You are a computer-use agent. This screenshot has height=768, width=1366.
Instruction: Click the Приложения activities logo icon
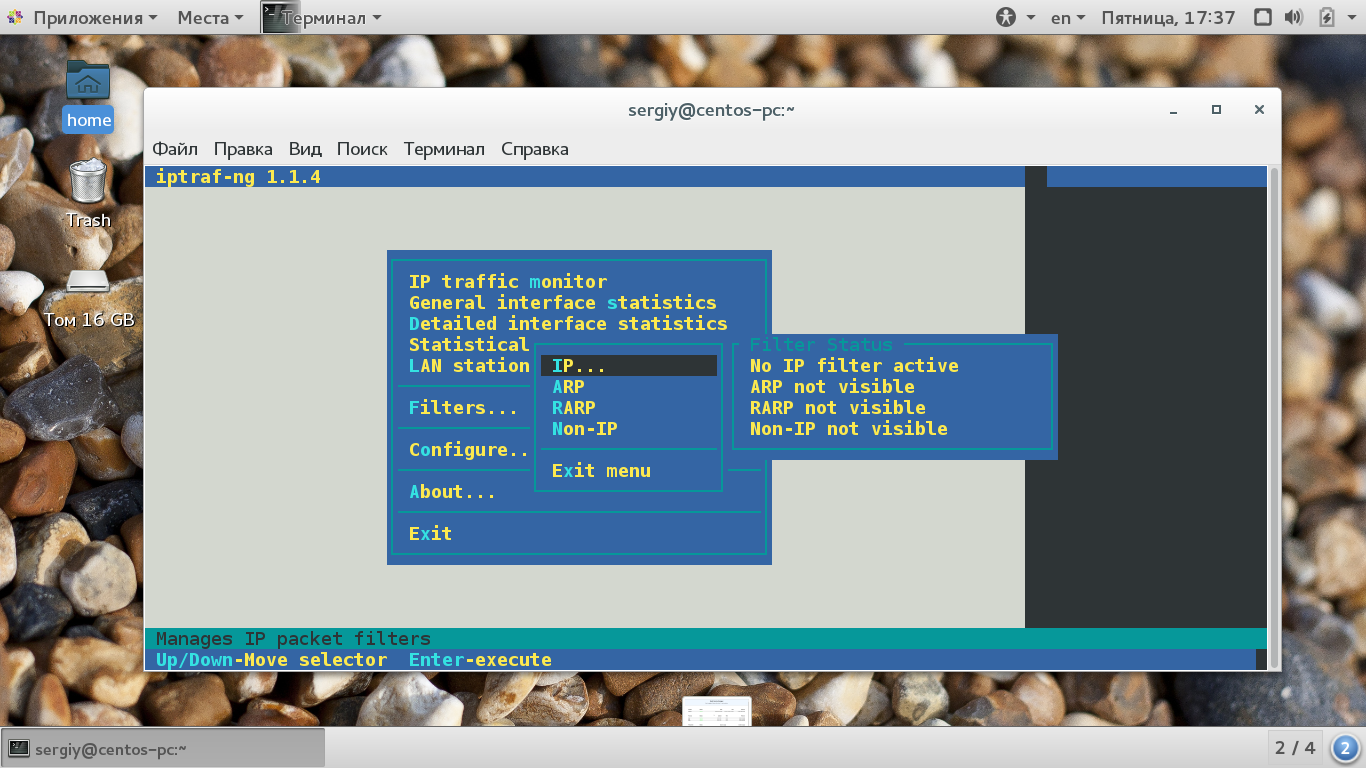(15, 18)
